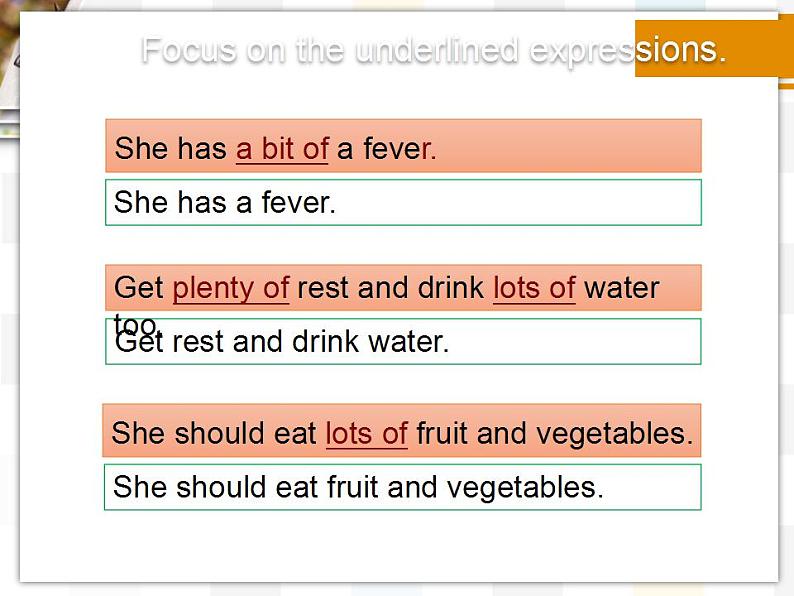Click the text box 'She has a fever.'
This screenshot has width=794, height=596.
pos(403,202)
